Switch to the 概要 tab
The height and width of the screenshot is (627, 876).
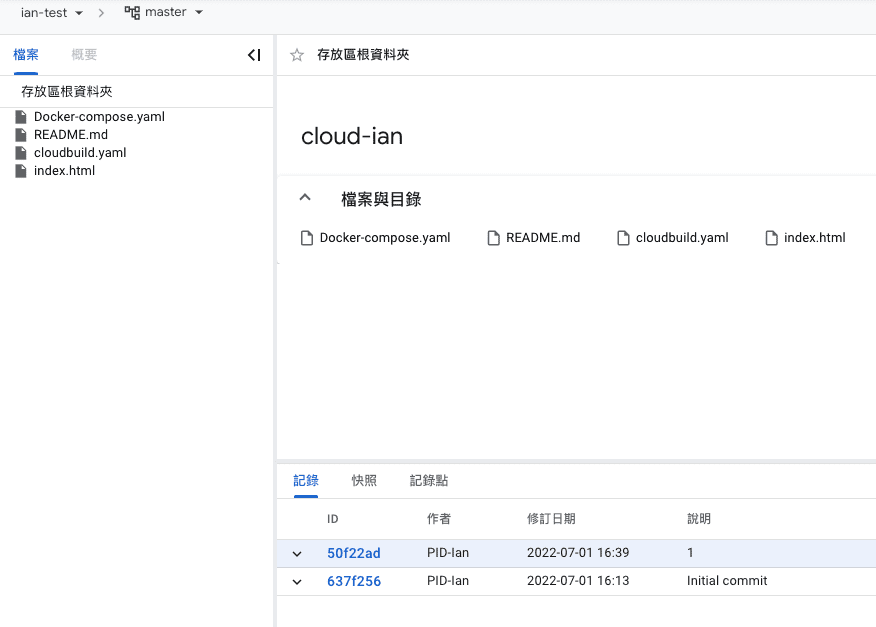[x=84, y=55]
